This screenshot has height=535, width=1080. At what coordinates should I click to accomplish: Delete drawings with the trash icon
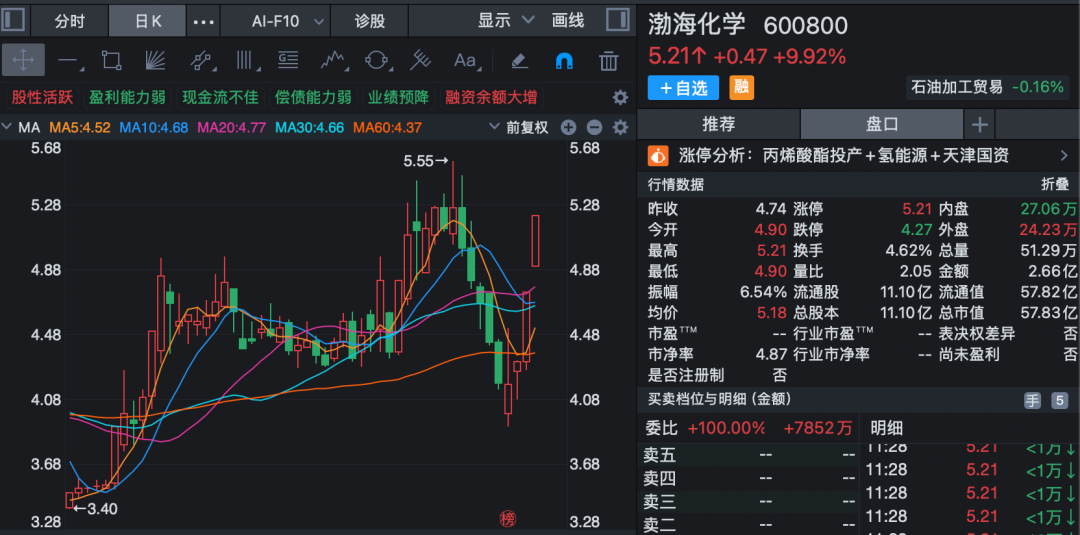click(x=608, y=61)
